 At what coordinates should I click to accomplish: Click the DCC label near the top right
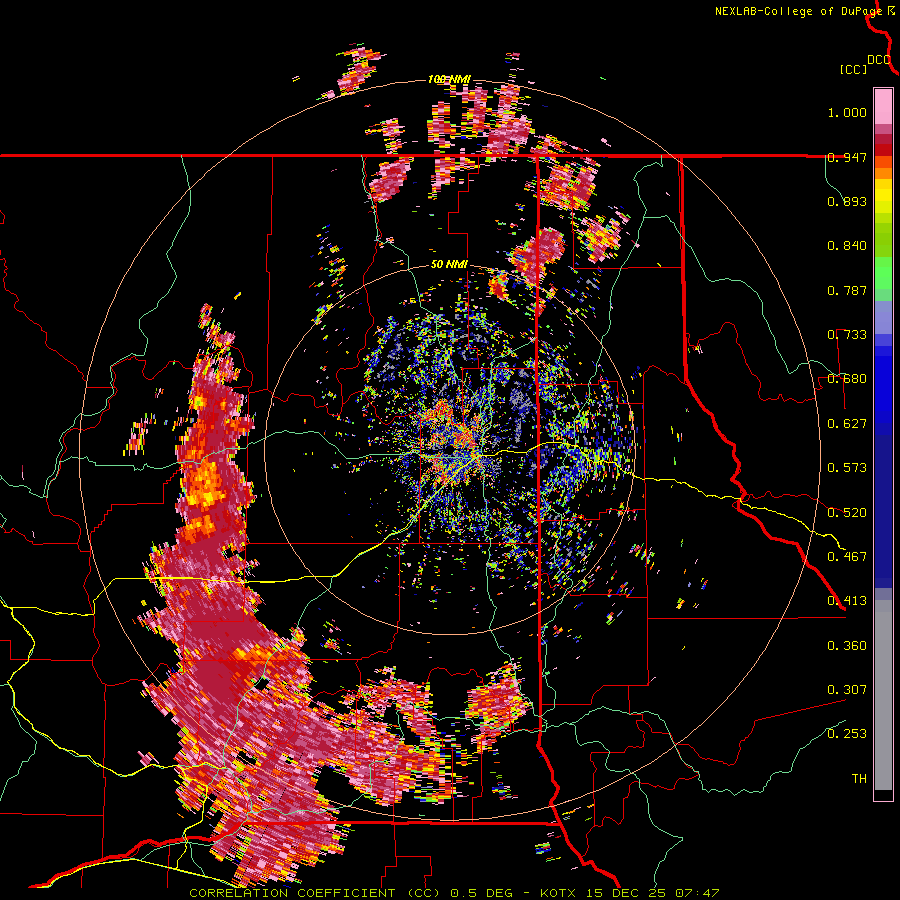click(879, 60)
